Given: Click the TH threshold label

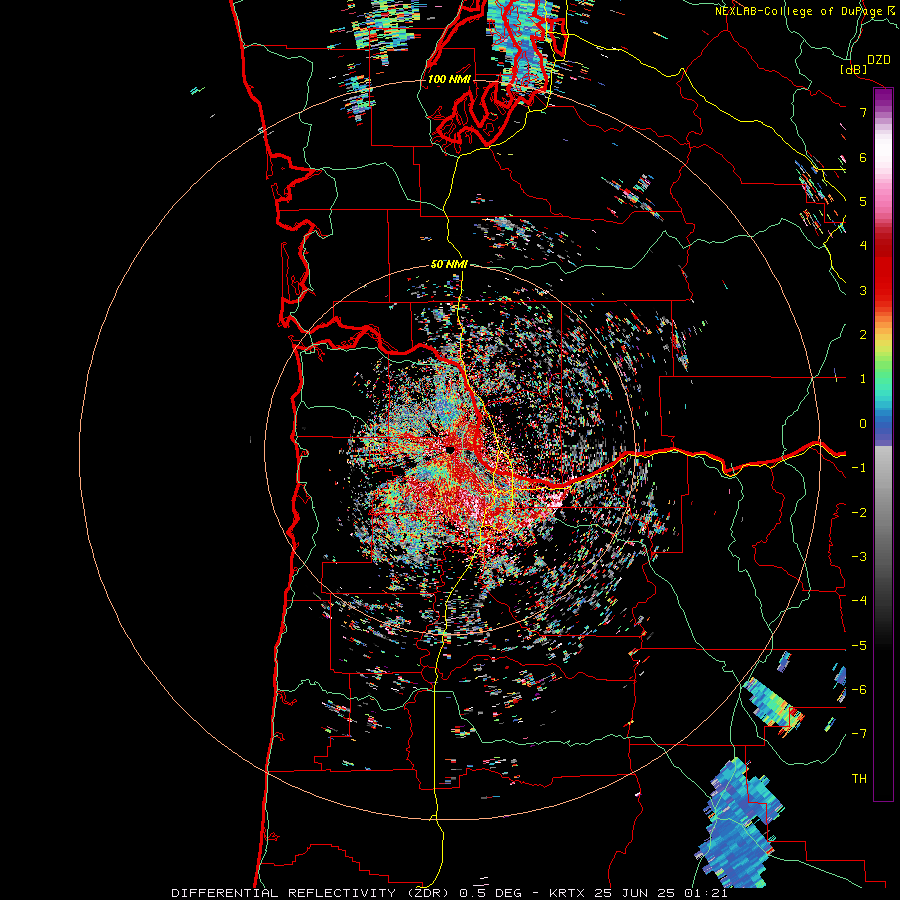Looking at the screenshot, I should 859,779.
